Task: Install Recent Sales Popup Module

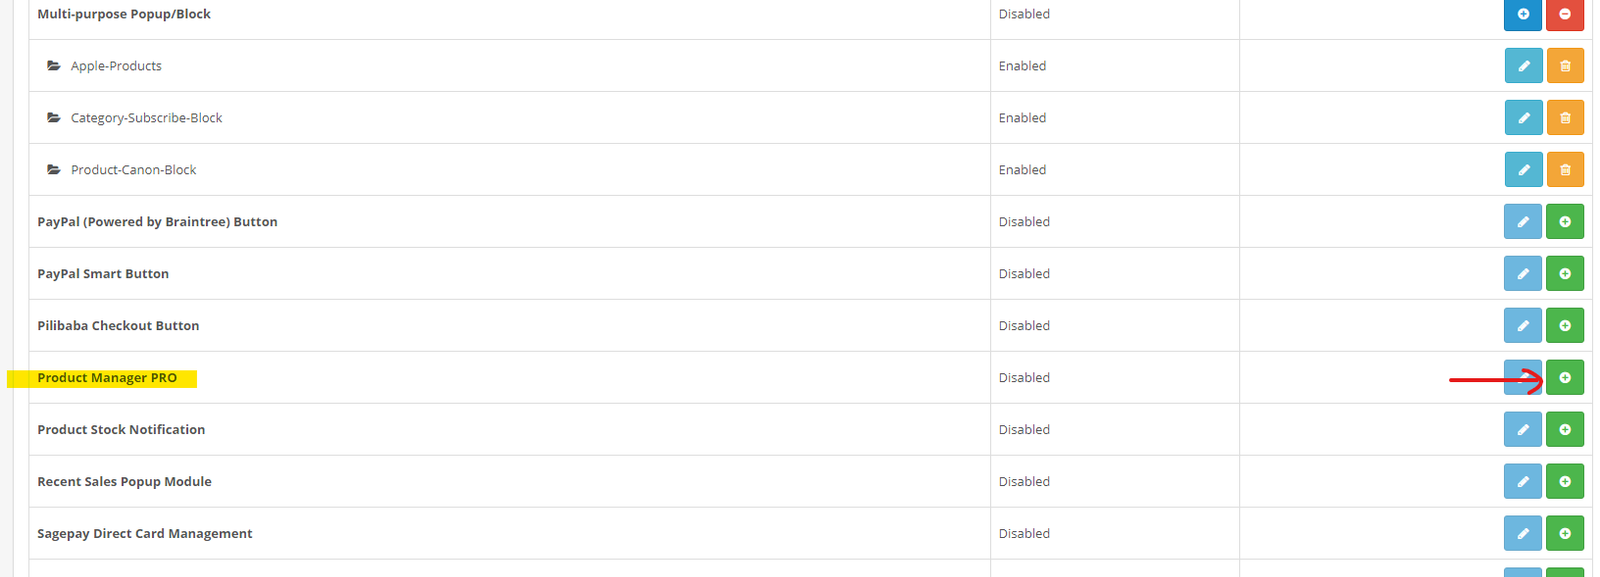Action: [1564, 482]
